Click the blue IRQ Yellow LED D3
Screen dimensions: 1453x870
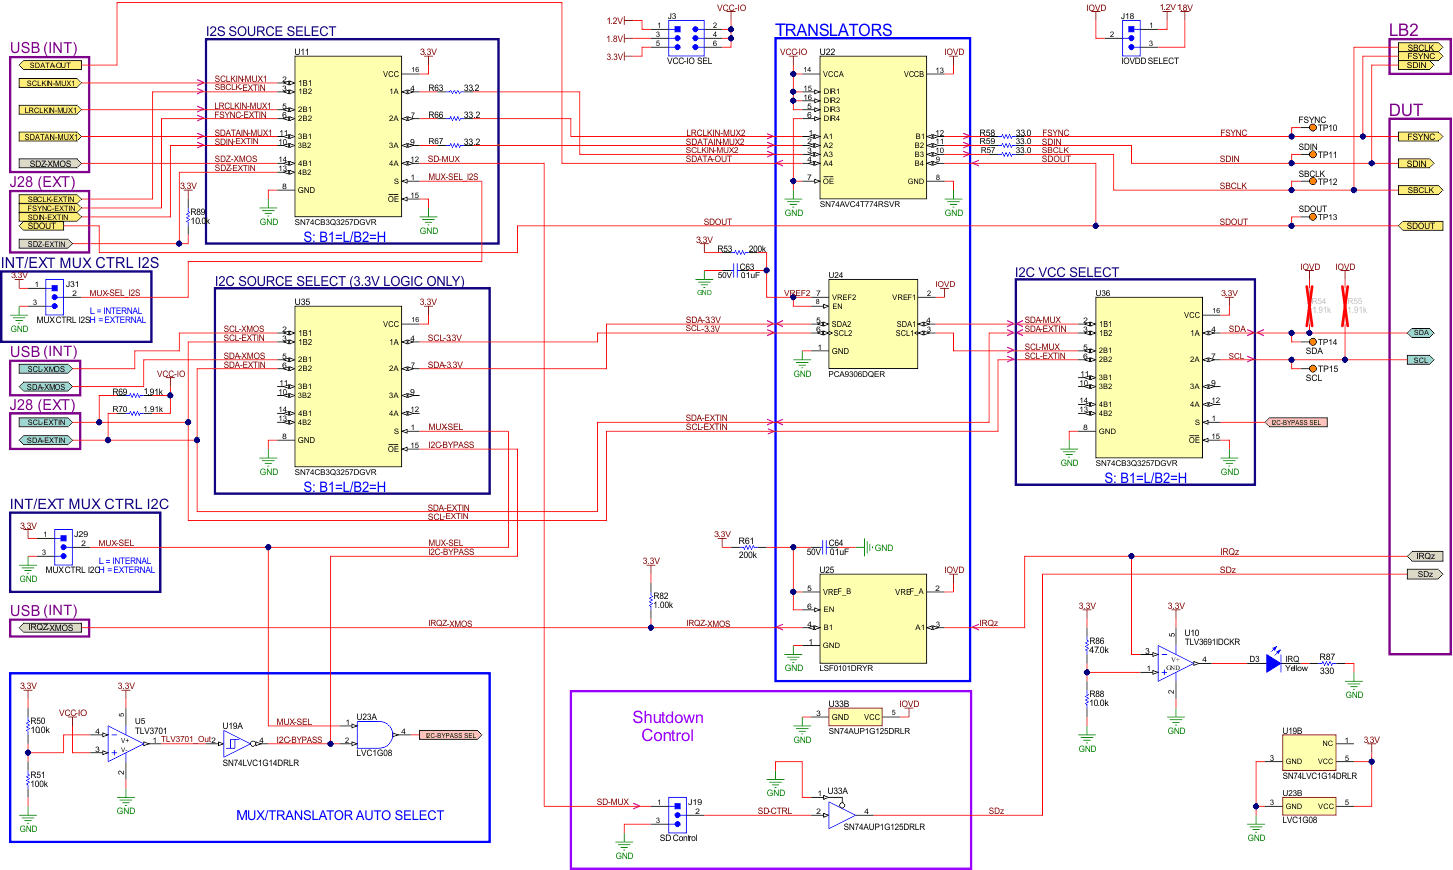[1271, 664]
